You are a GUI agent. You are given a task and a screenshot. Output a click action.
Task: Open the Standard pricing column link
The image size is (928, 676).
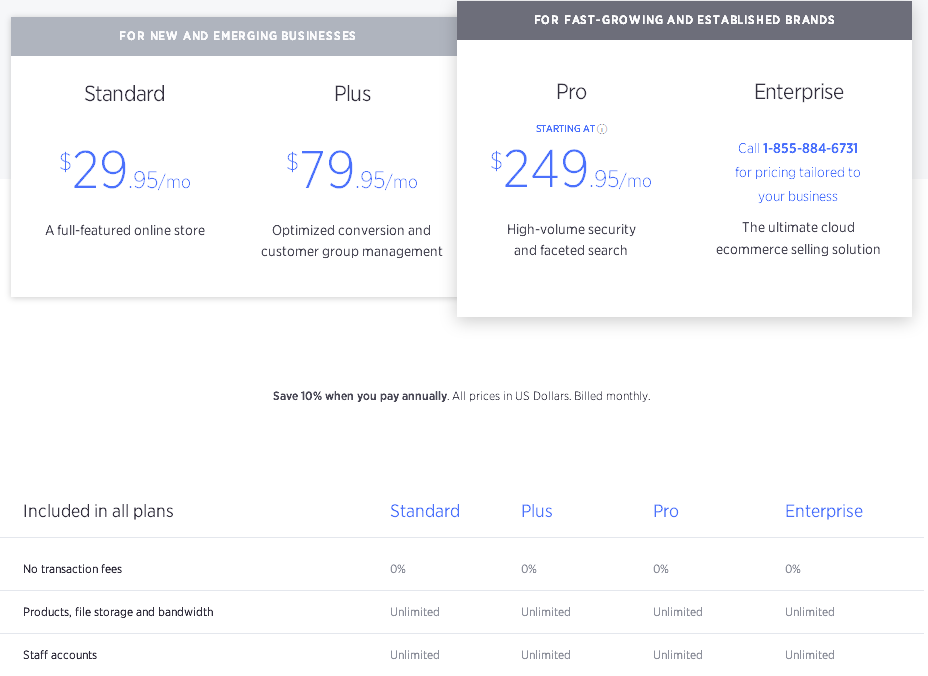pos(424,511)
